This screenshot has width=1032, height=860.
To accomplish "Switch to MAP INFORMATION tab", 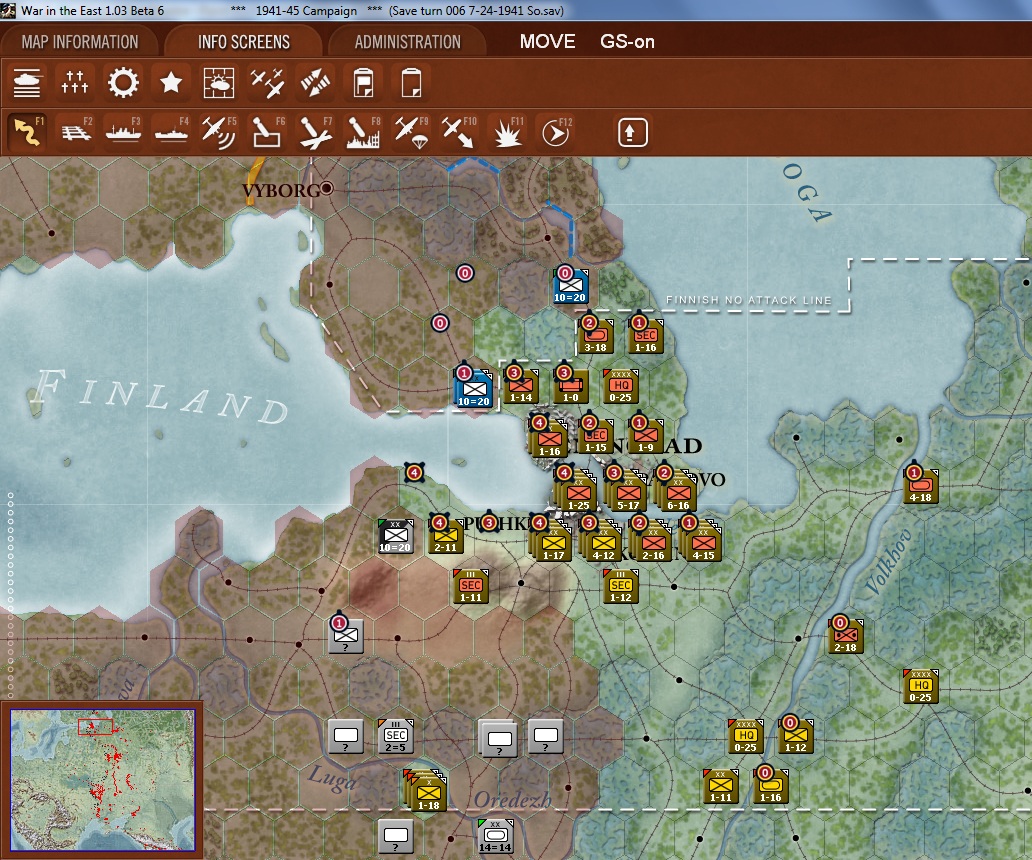I will [x=80, y=42].
